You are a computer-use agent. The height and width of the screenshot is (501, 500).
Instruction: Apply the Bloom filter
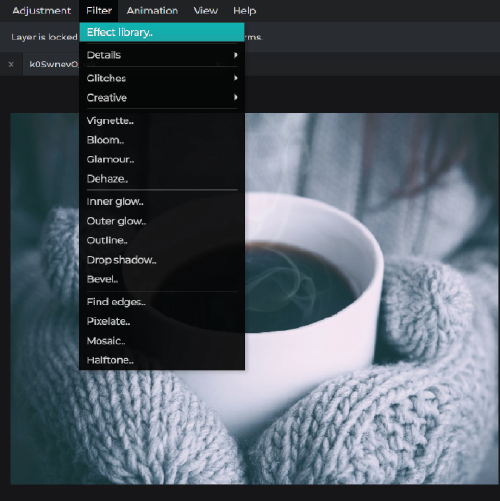[162, 140]
